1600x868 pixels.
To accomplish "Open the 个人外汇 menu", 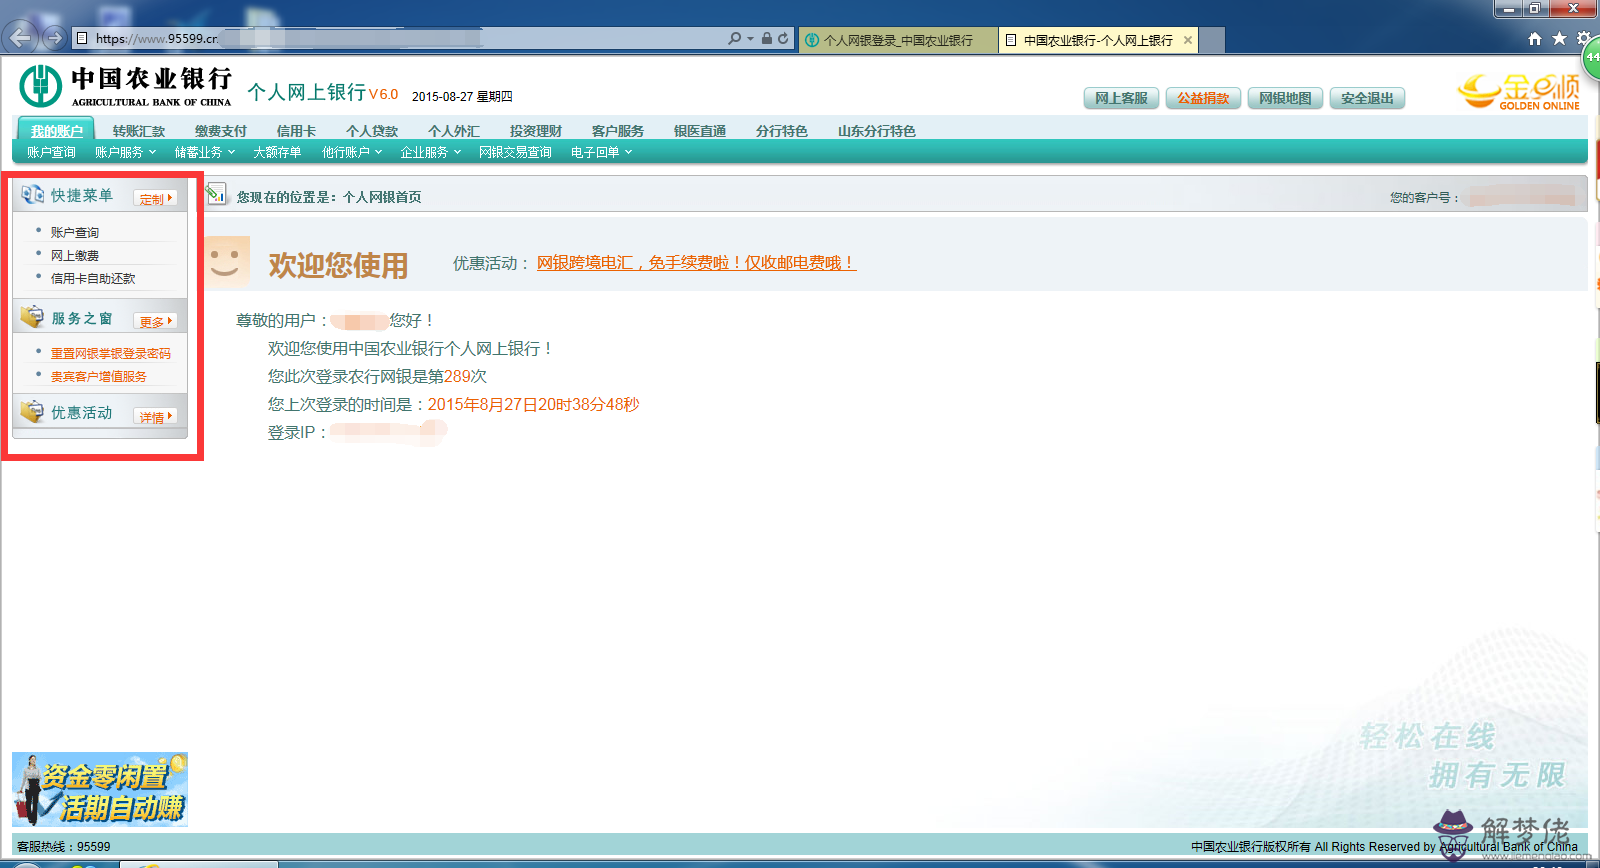I will 454,131.
